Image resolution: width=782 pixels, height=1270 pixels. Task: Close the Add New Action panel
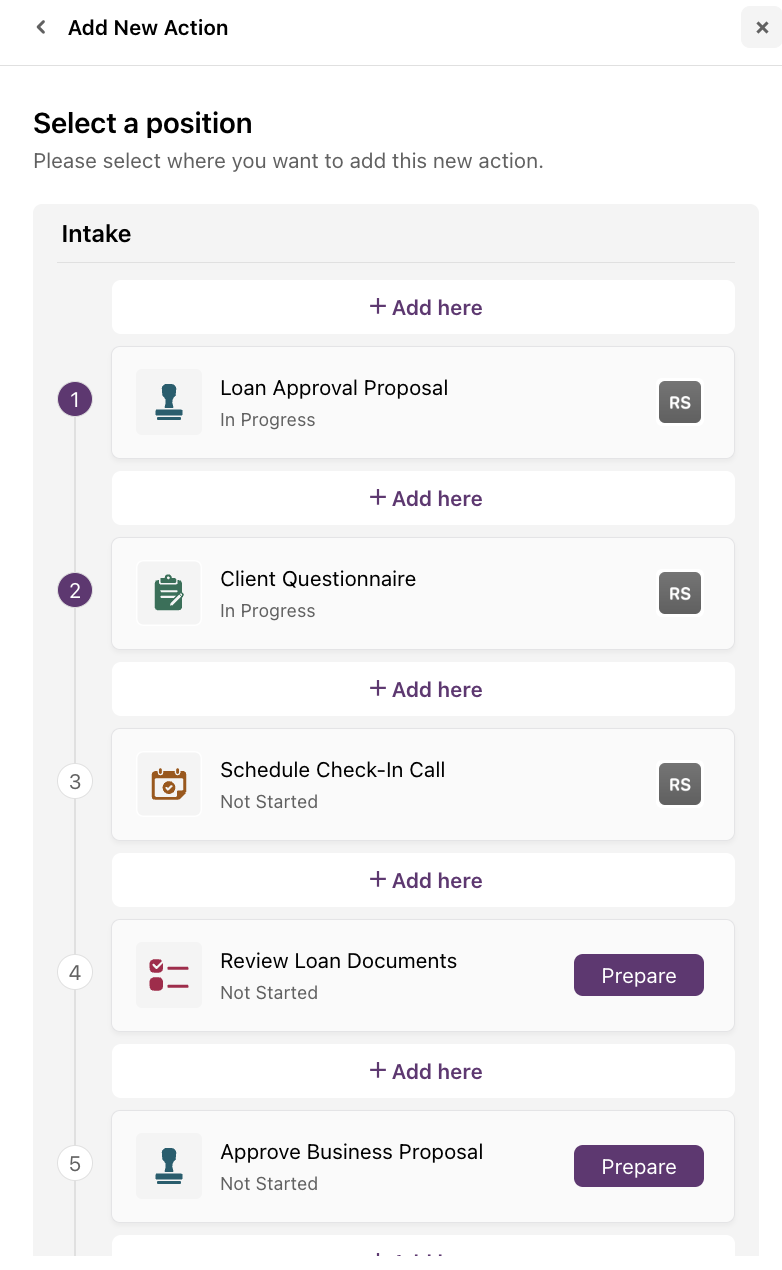pos(762,28)
